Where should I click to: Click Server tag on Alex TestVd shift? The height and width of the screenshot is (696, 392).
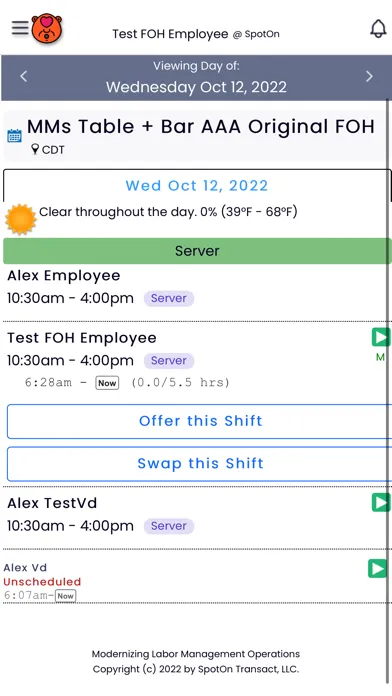point(169,526)
